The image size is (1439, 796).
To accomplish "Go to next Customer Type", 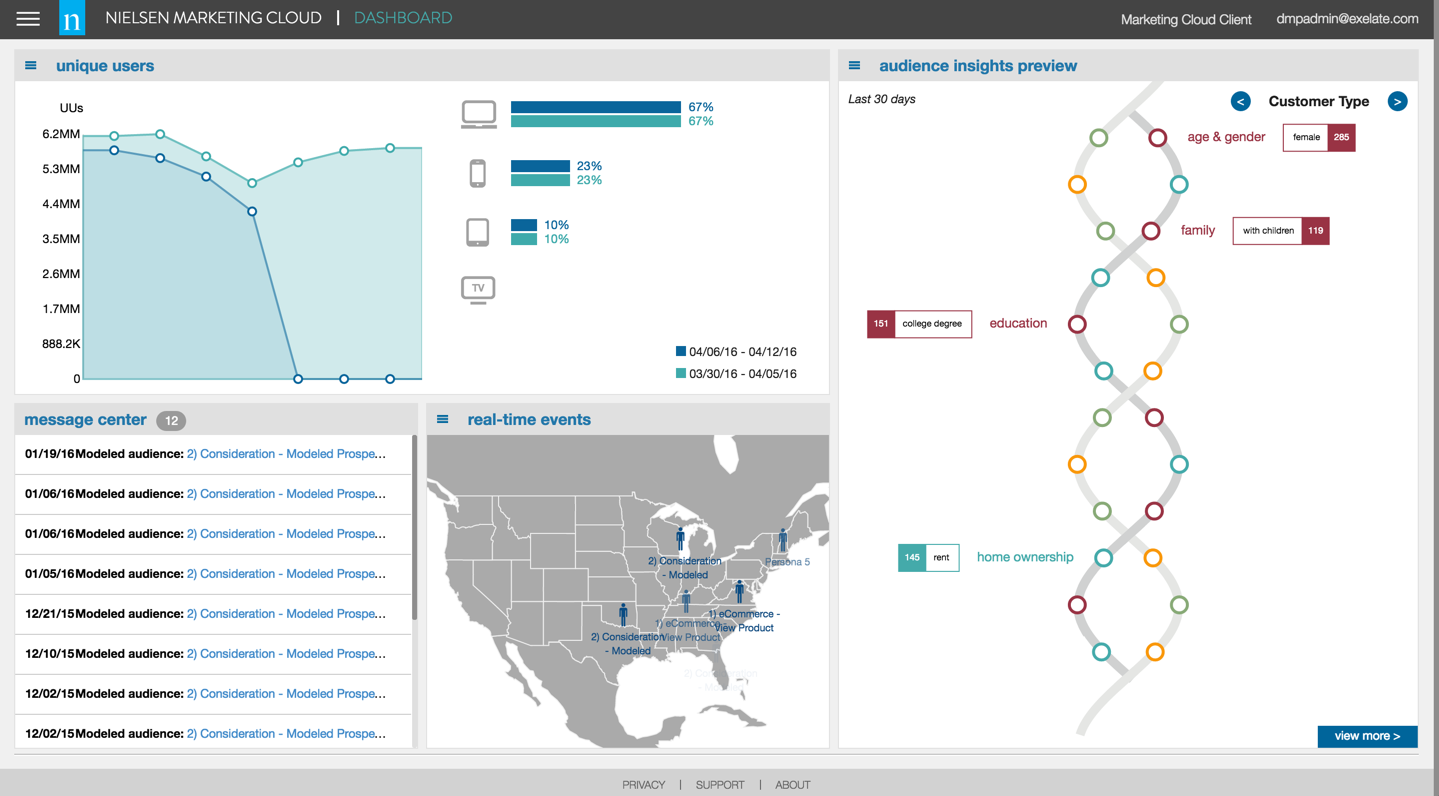I will pyautogui.click(x=1397, y=101).
